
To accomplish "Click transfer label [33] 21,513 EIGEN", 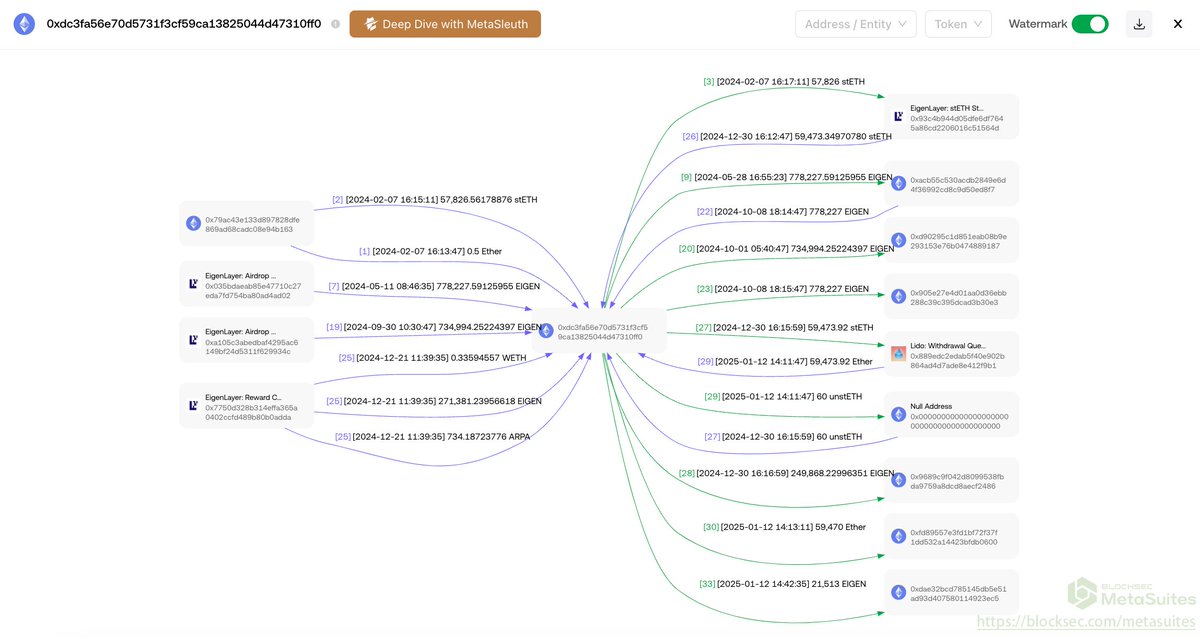I will tap(783, 583).
